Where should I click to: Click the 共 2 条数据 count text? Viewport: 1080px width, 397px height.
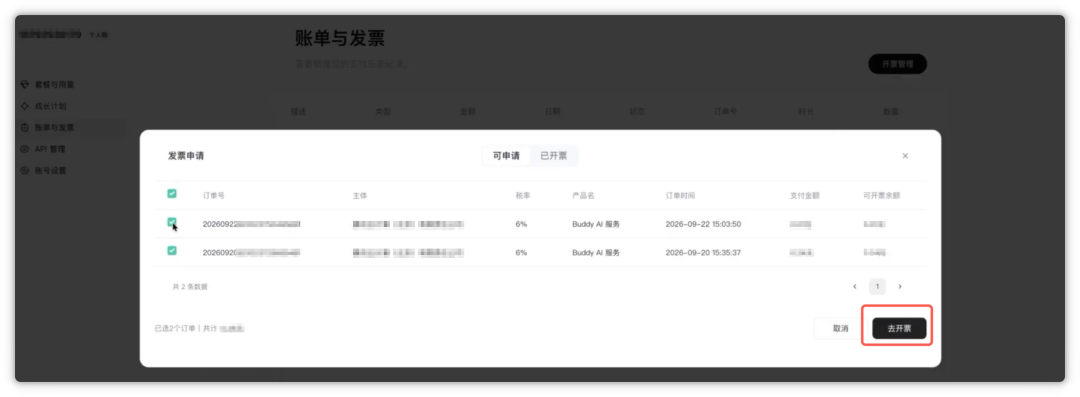pos(190,287)
